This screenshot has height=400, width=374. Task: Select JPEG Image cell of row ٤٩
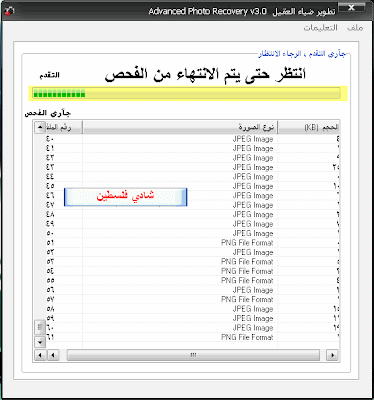point(253,224)
